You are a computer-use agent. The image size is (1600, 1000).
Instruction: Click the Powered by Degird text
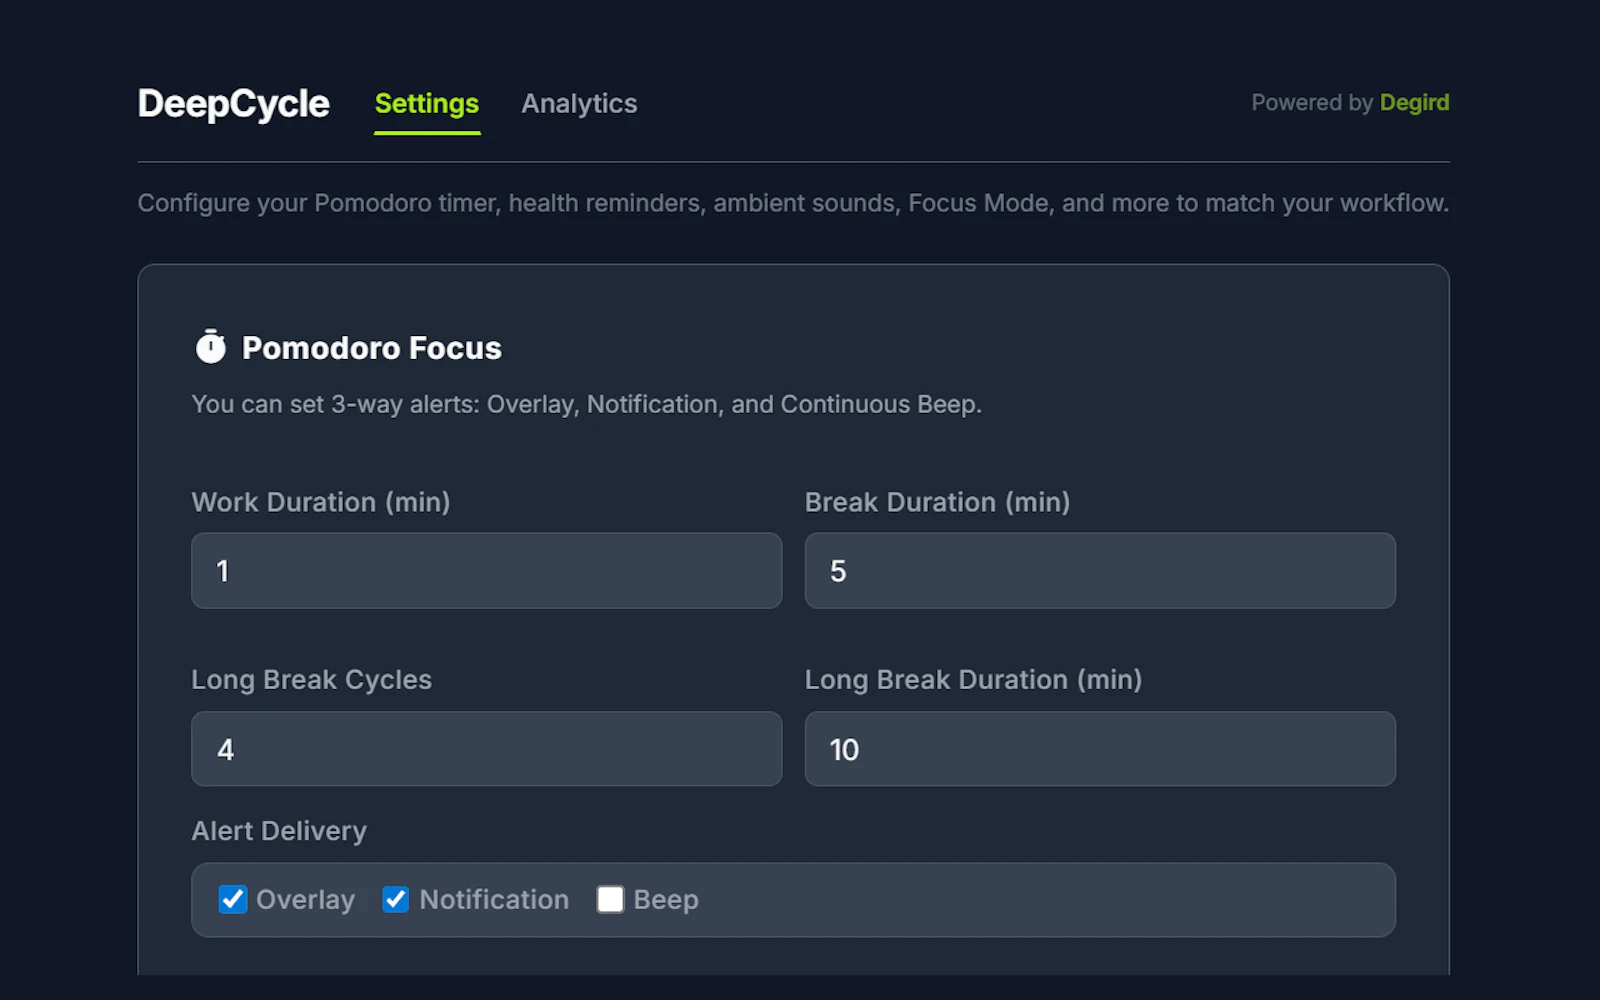coord(1311,102)
